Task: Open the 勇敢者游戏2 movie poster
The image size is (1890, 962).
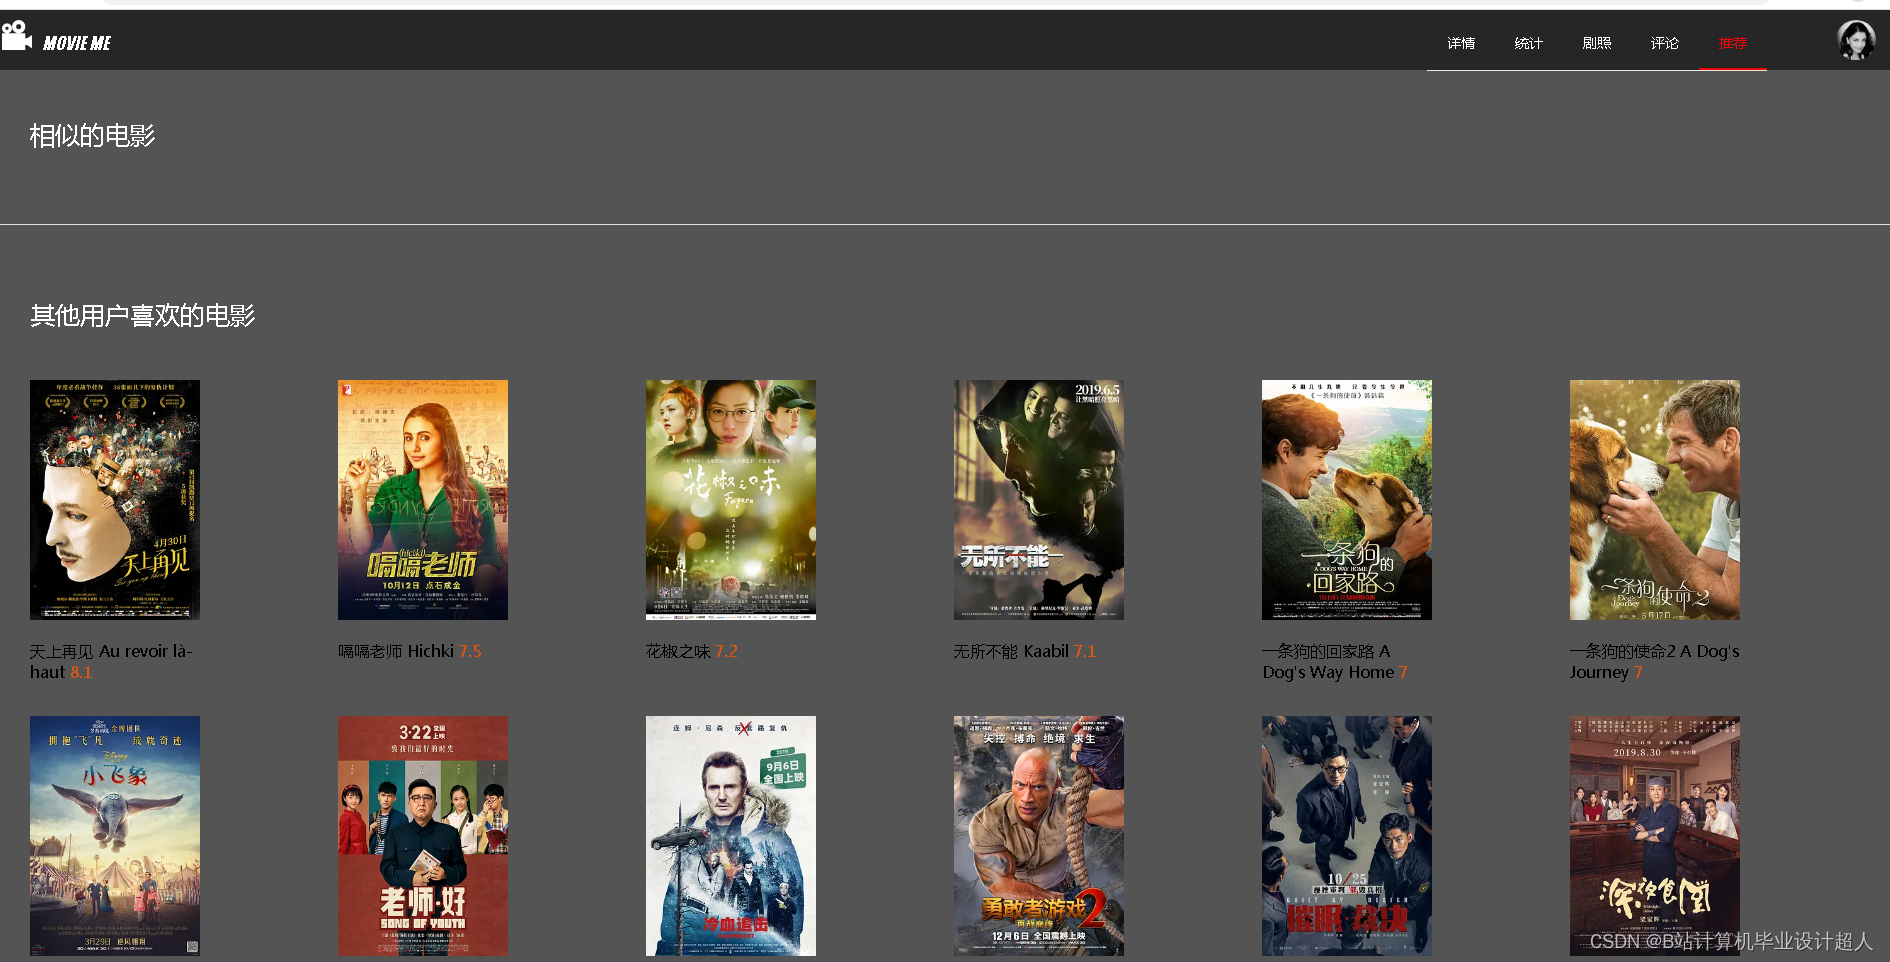Action: (1039, 836)
